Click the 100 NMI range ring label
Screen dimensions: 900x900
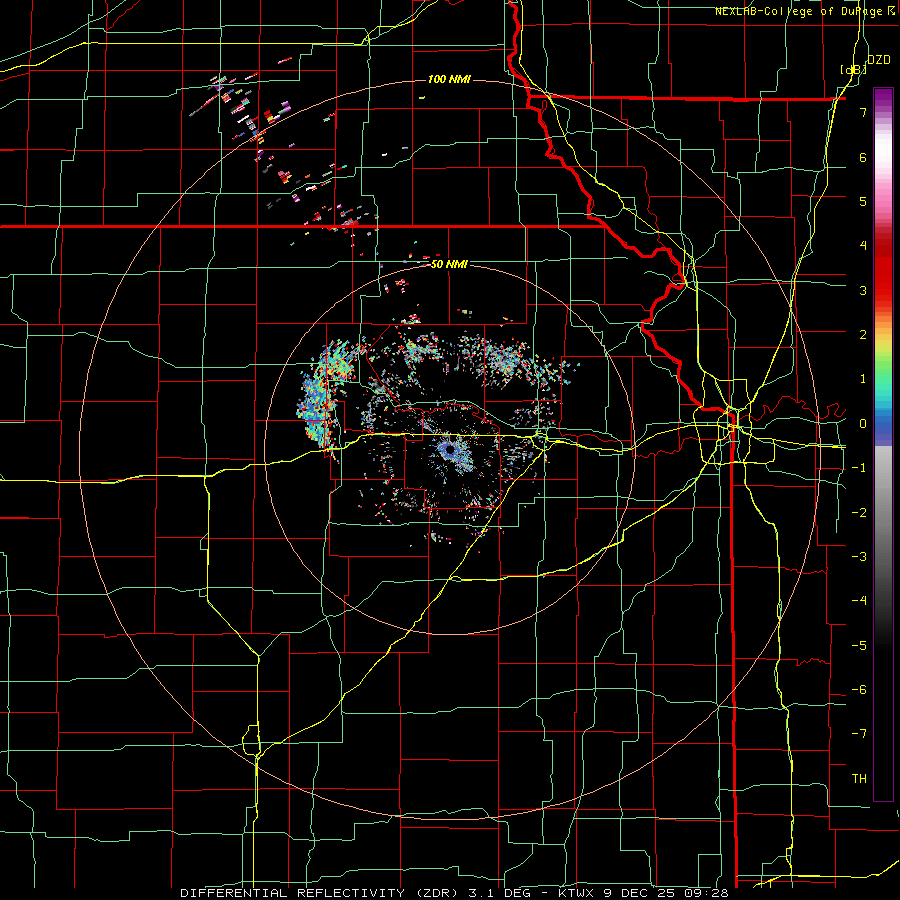449,79
